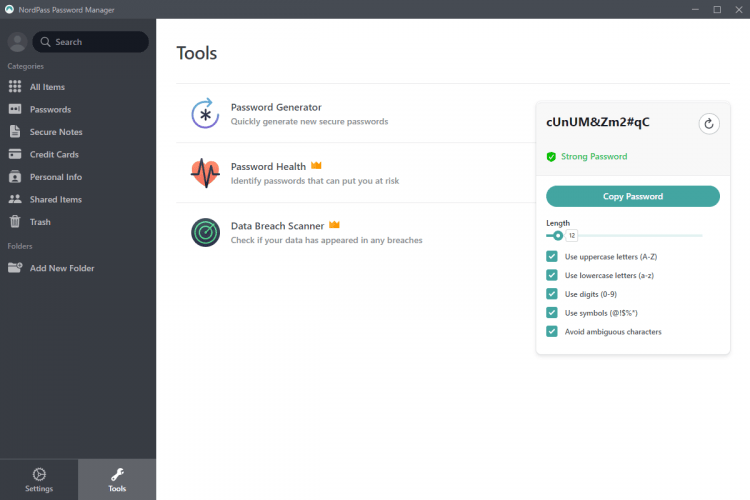Click the user profile avatar icon

[17, 42]
